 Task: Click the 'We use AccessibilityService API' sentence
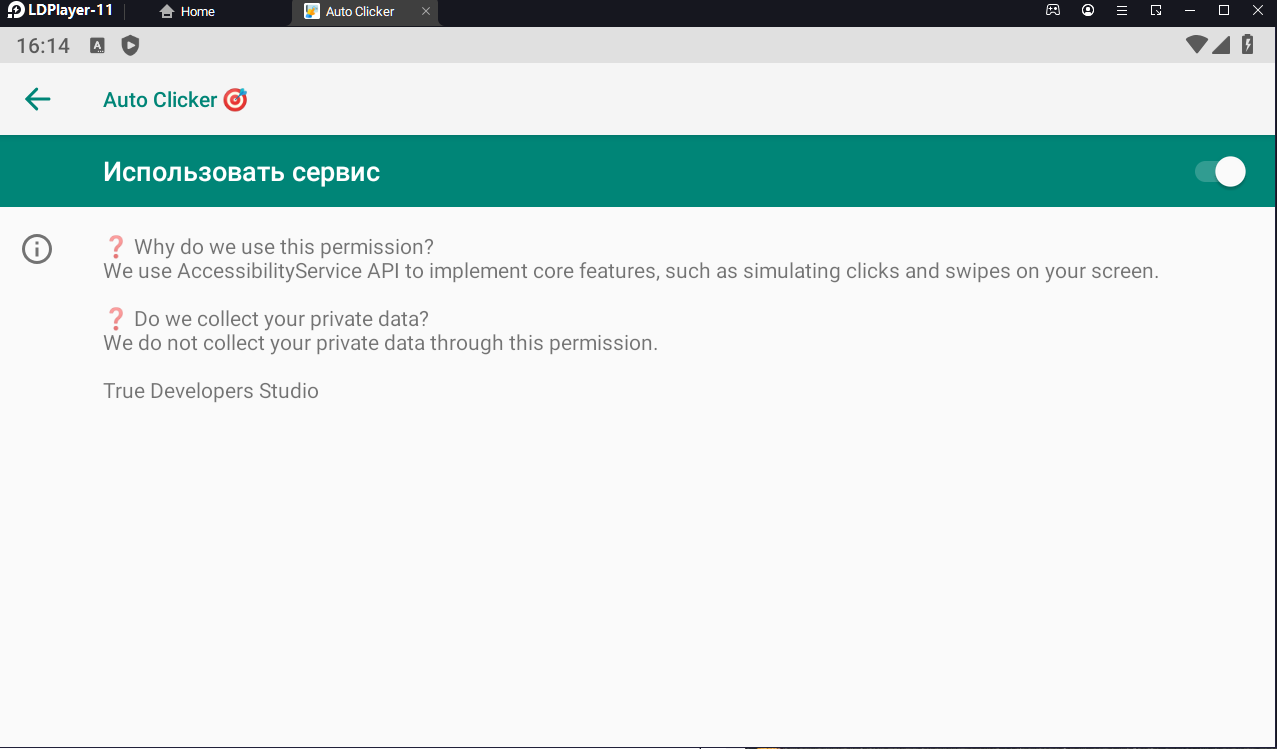pyautogui.click(x=631, y=271)
